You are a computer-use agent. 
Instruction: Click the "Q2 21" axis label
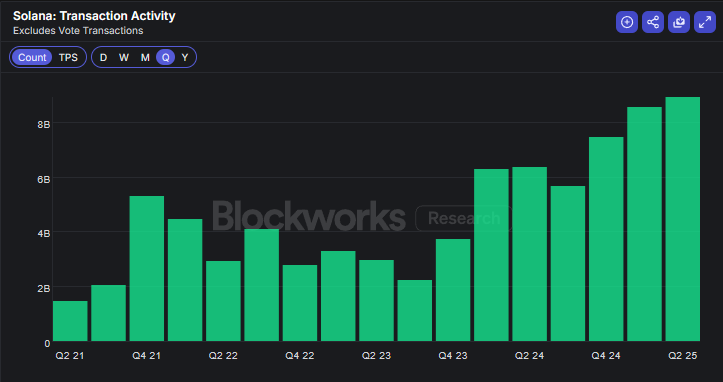[x=70, y=356]
